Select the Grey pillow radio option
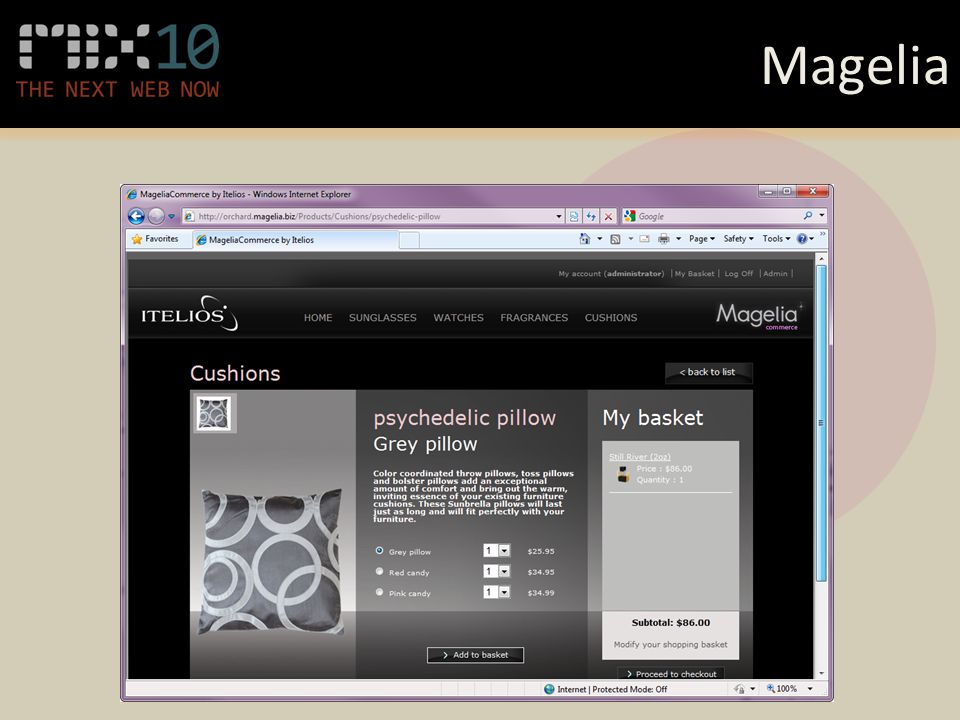 pos(380,550)
